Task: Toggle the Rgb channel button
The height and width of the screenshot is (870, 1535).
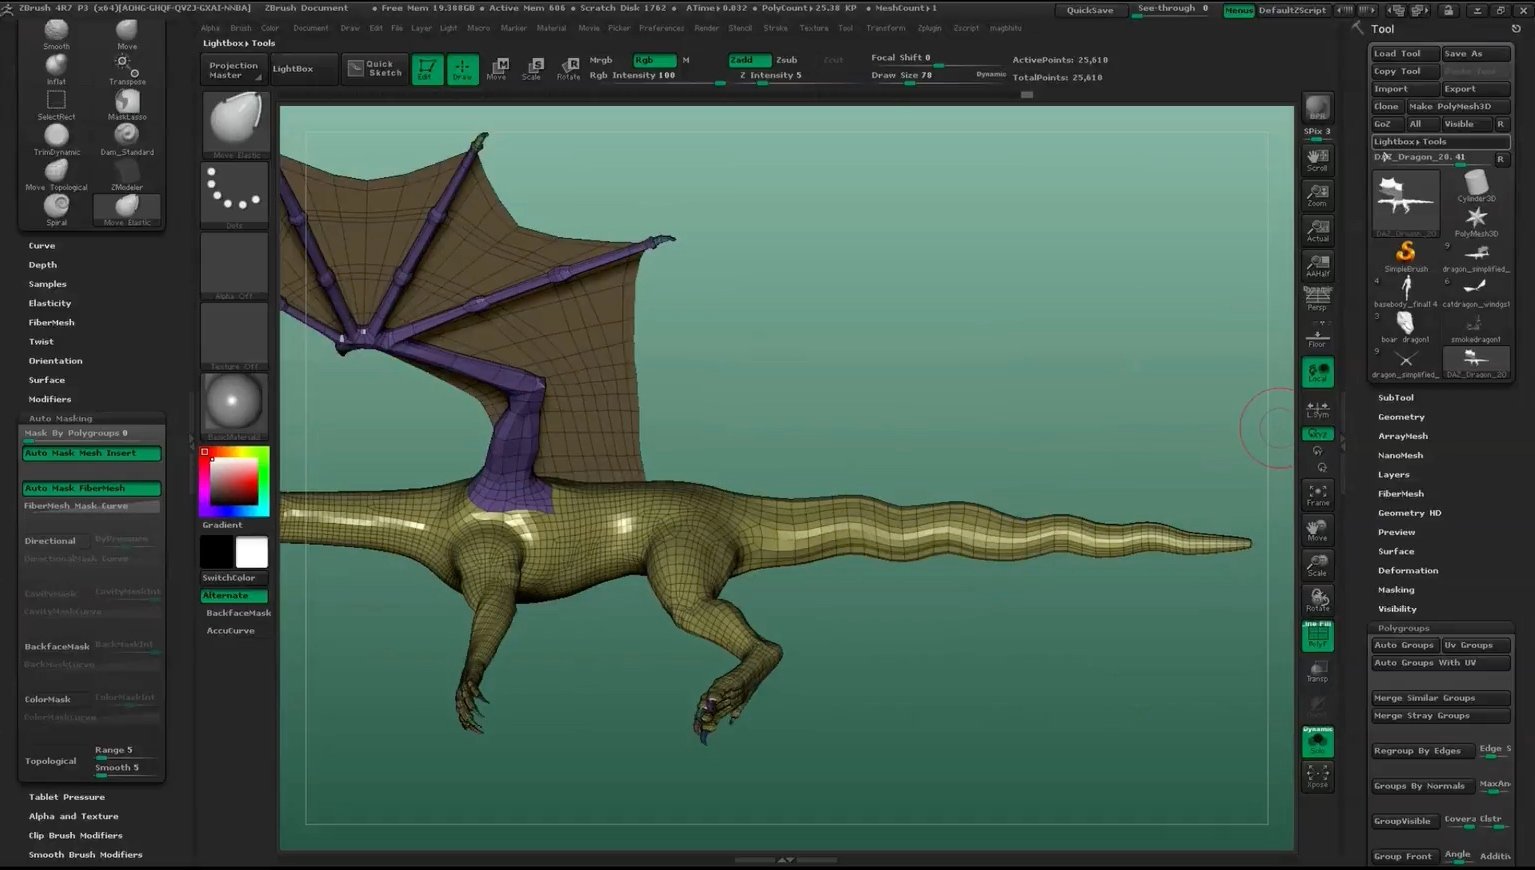Action: 654,60
